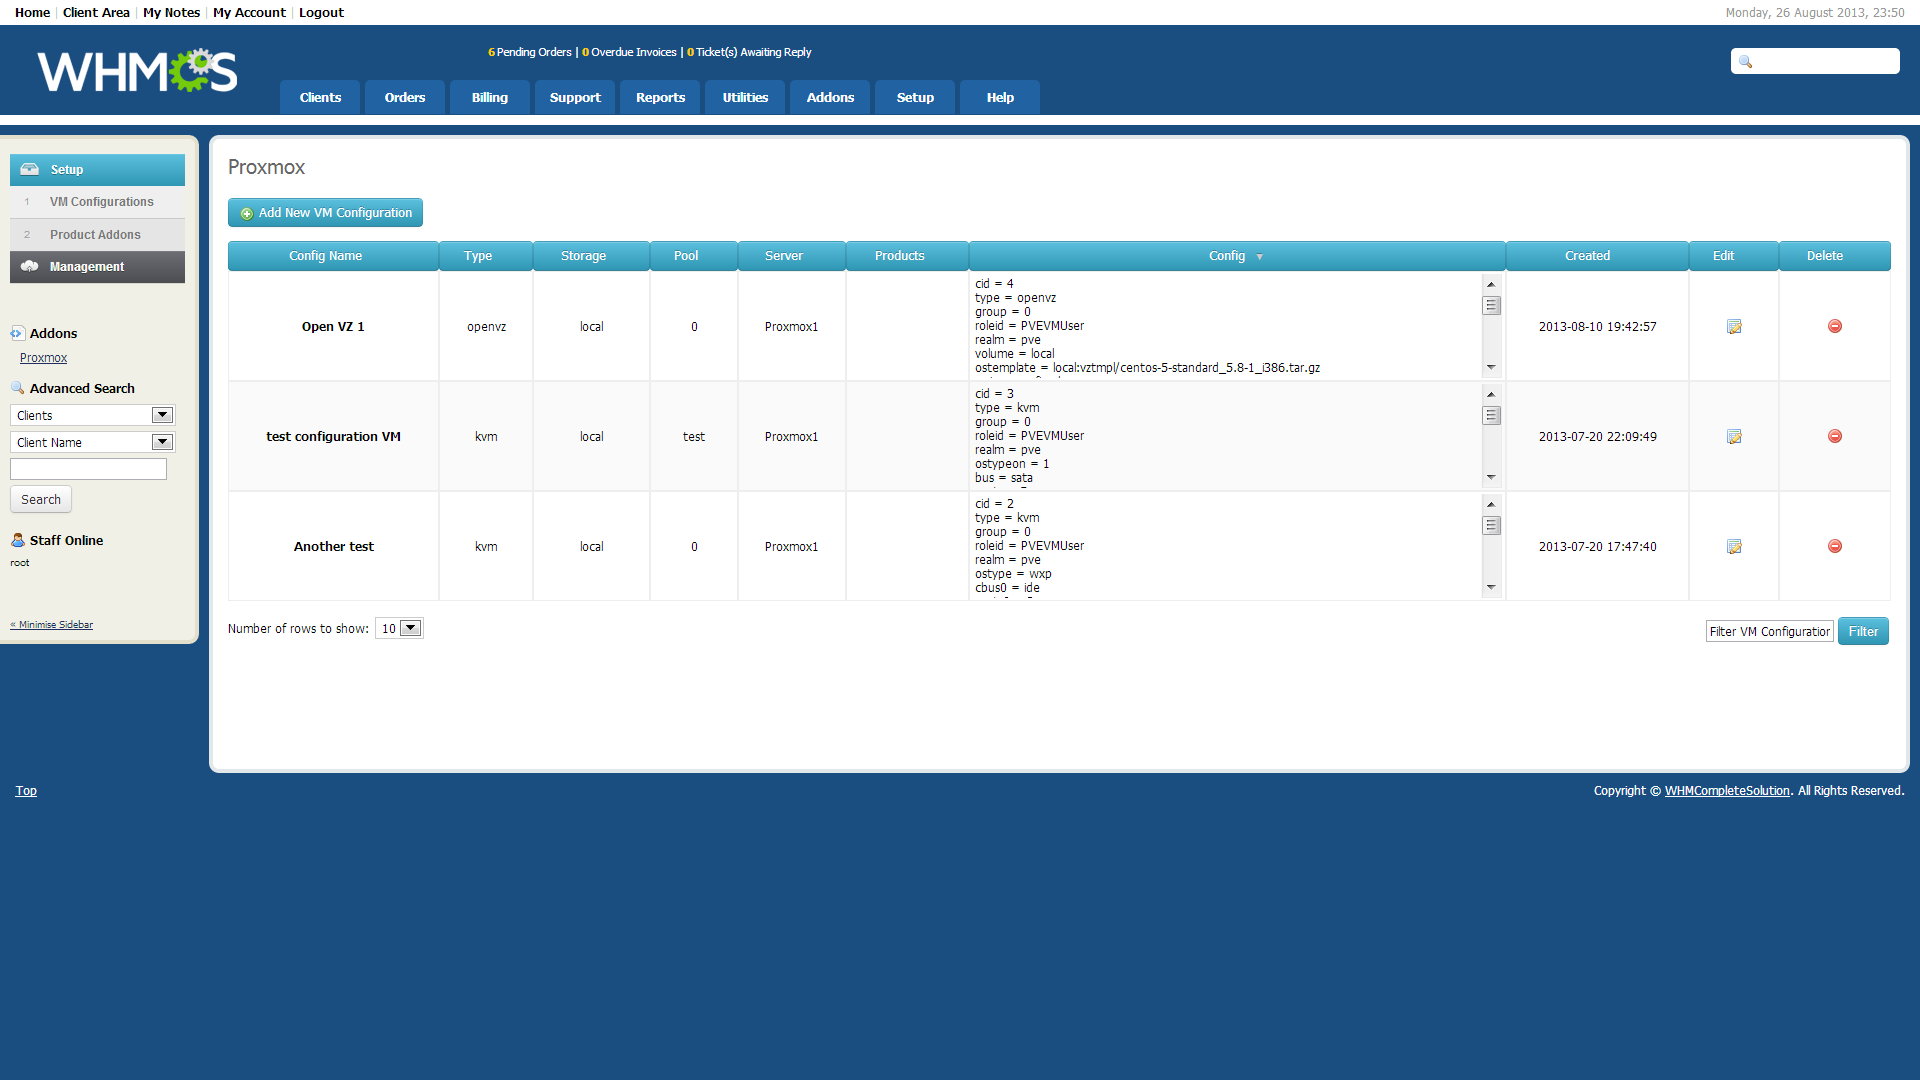Open the WHMCompleteSolution copyright link
Screen dimensions: 1920x1080
(1727, 791)
